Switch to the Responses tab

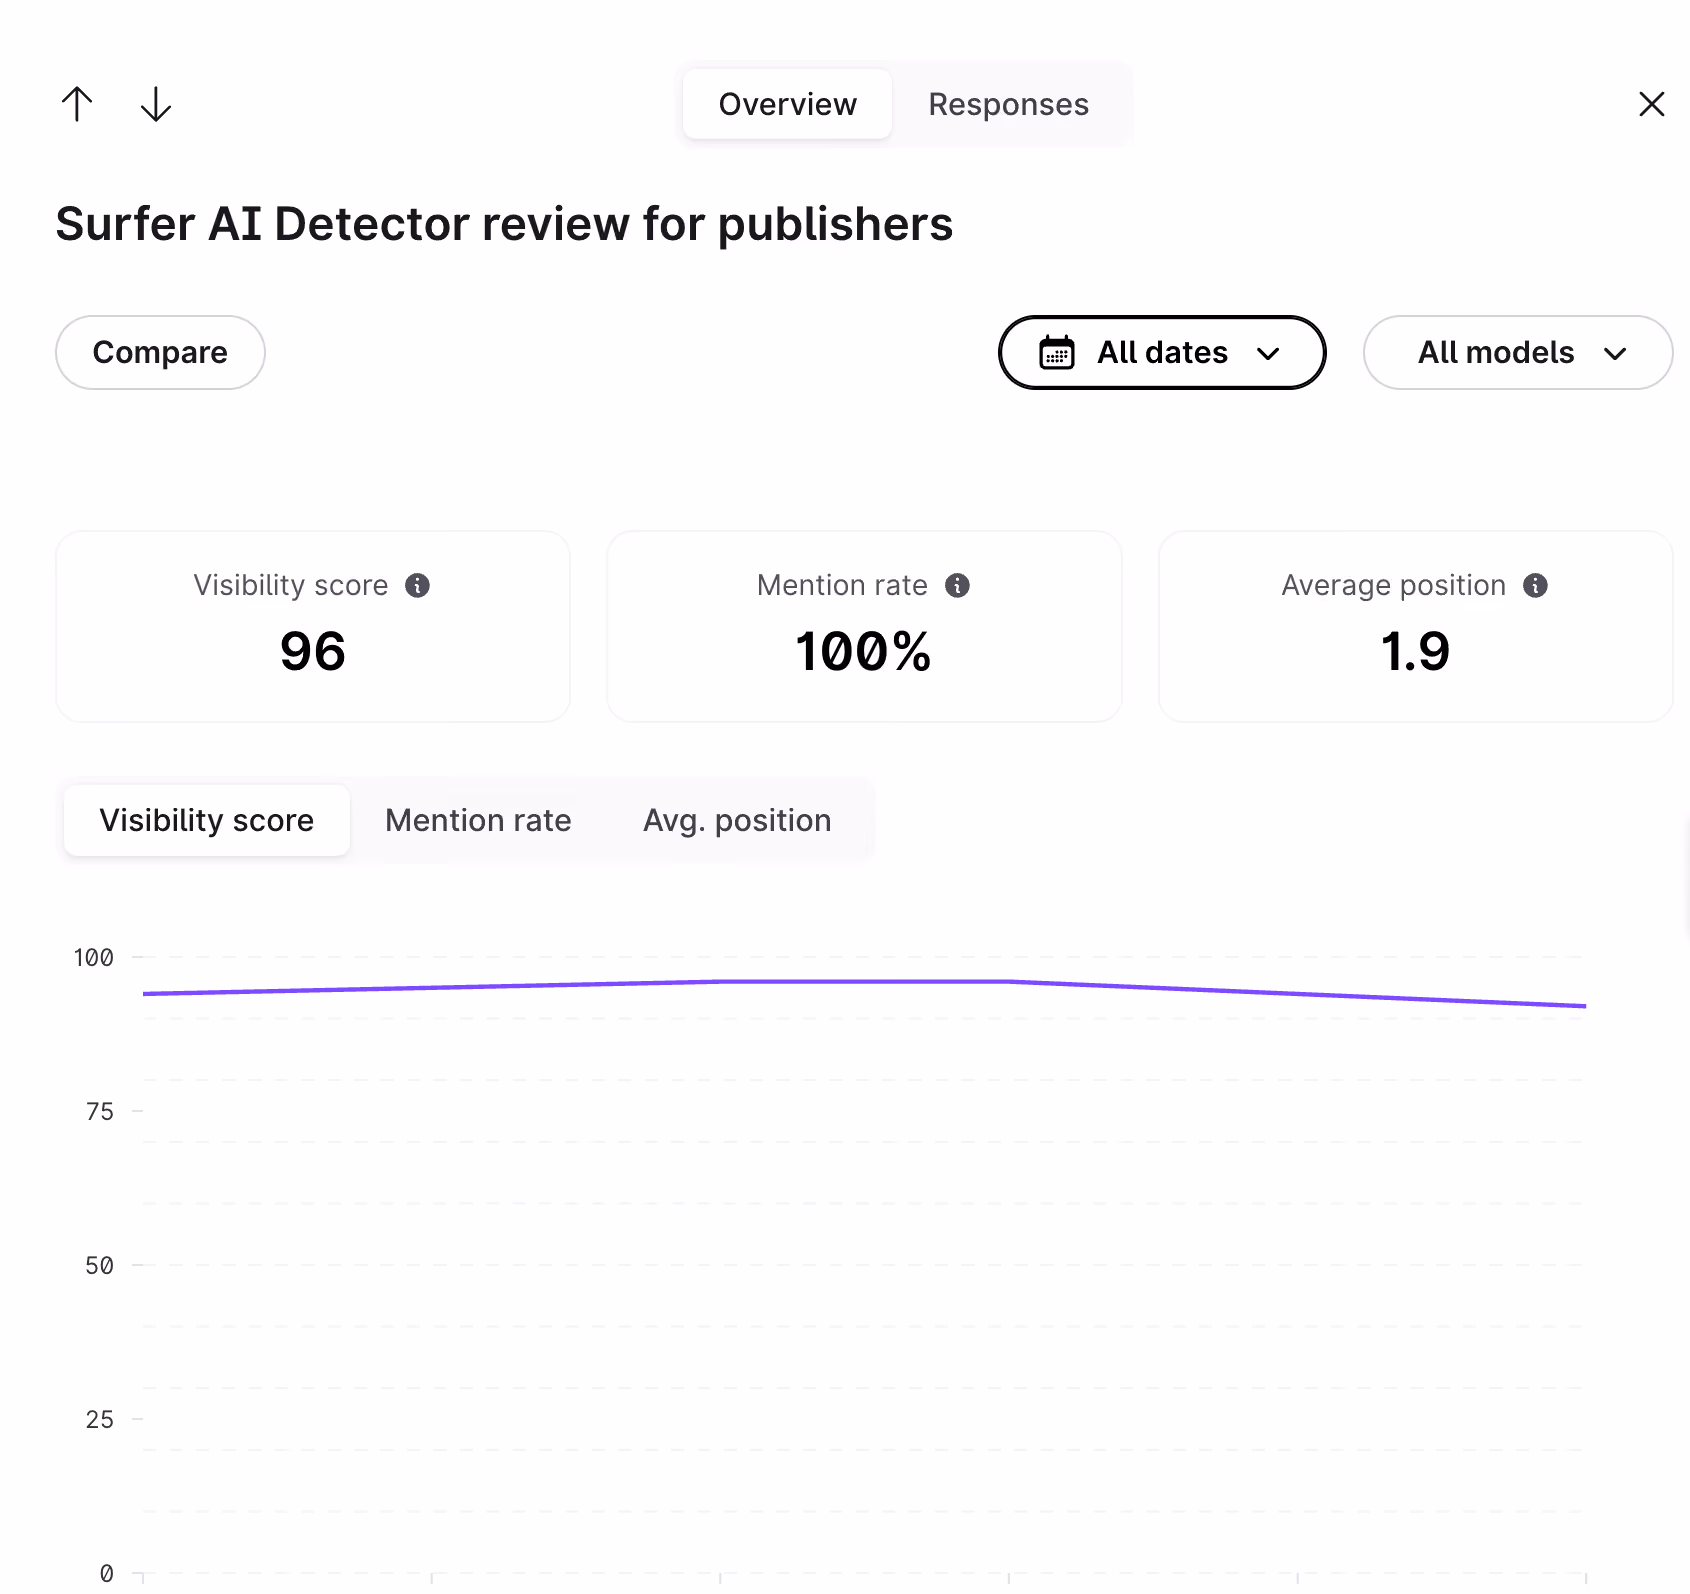pos(1008,104)
